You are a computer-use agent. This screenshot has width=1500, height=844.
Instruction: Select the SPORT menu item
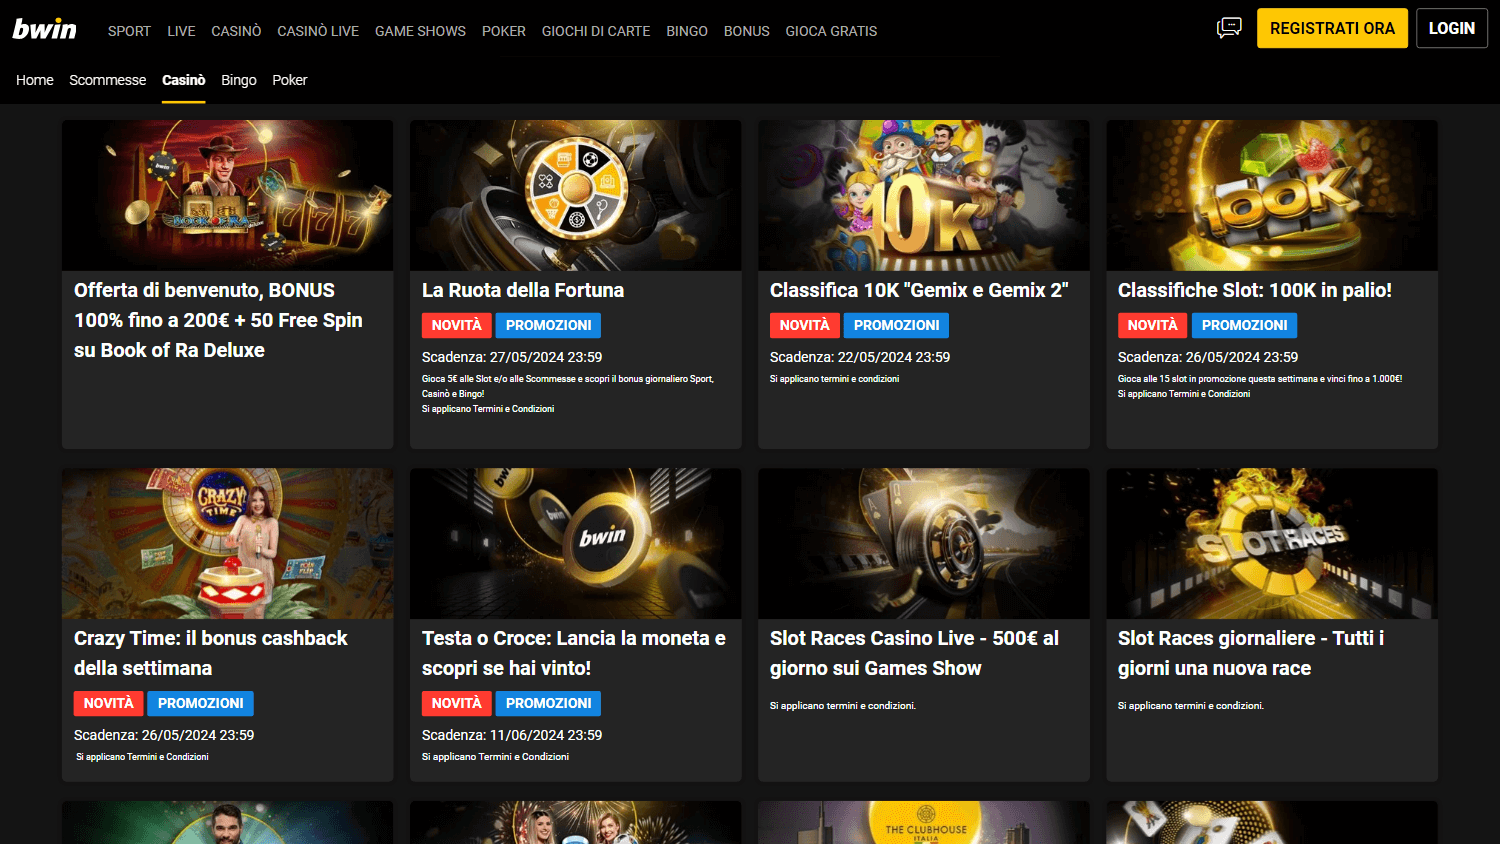tap(129, 31)
